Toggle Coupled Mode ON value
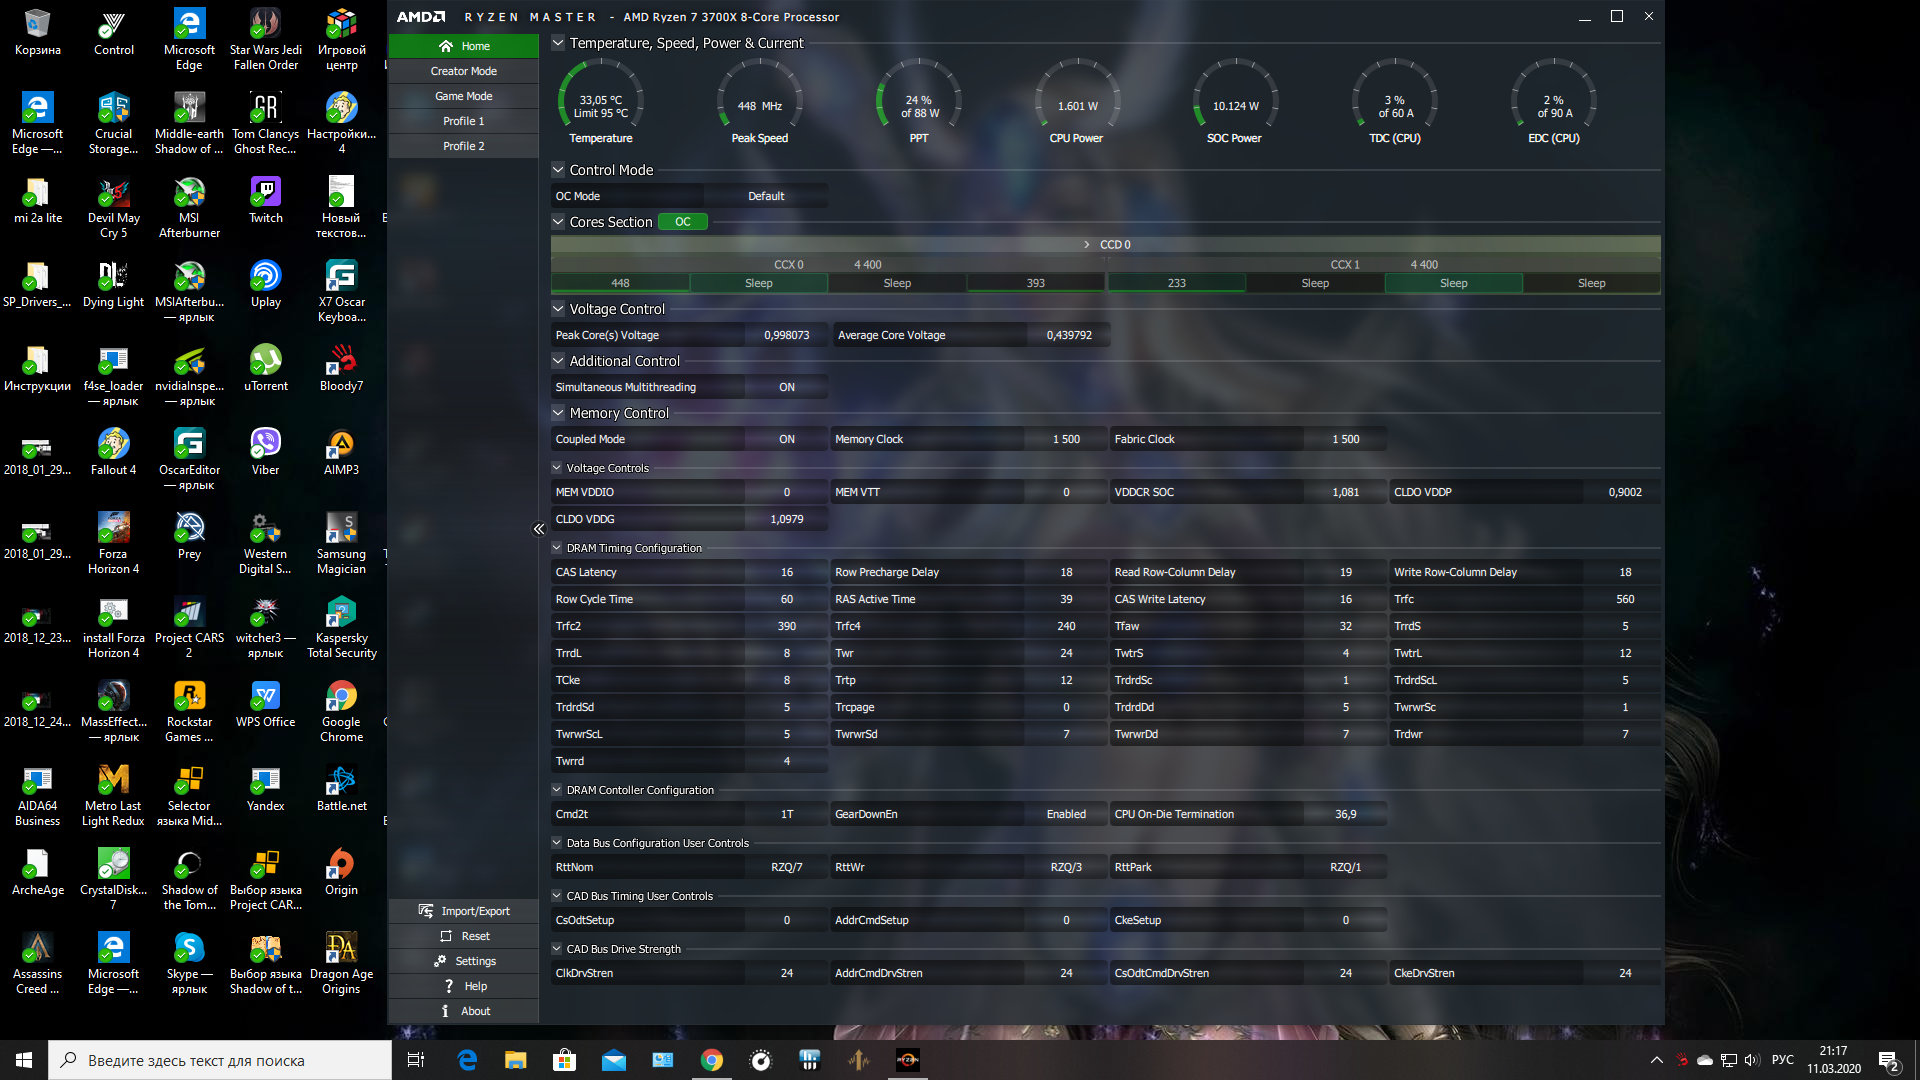1920x1080 pixels. 786,439
